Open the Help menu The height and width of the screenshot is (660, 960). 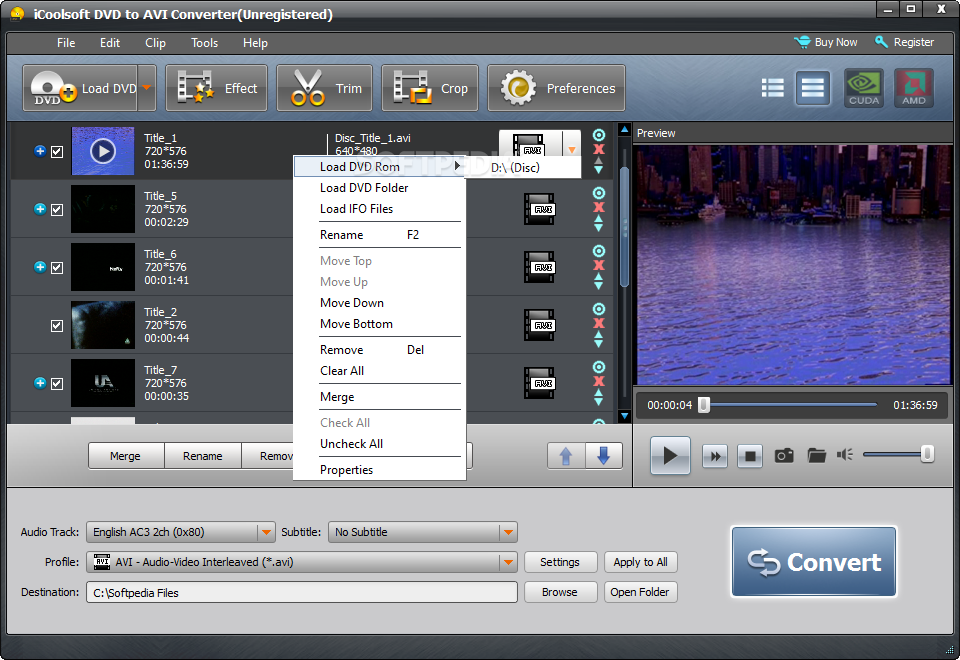coord(255,43)
